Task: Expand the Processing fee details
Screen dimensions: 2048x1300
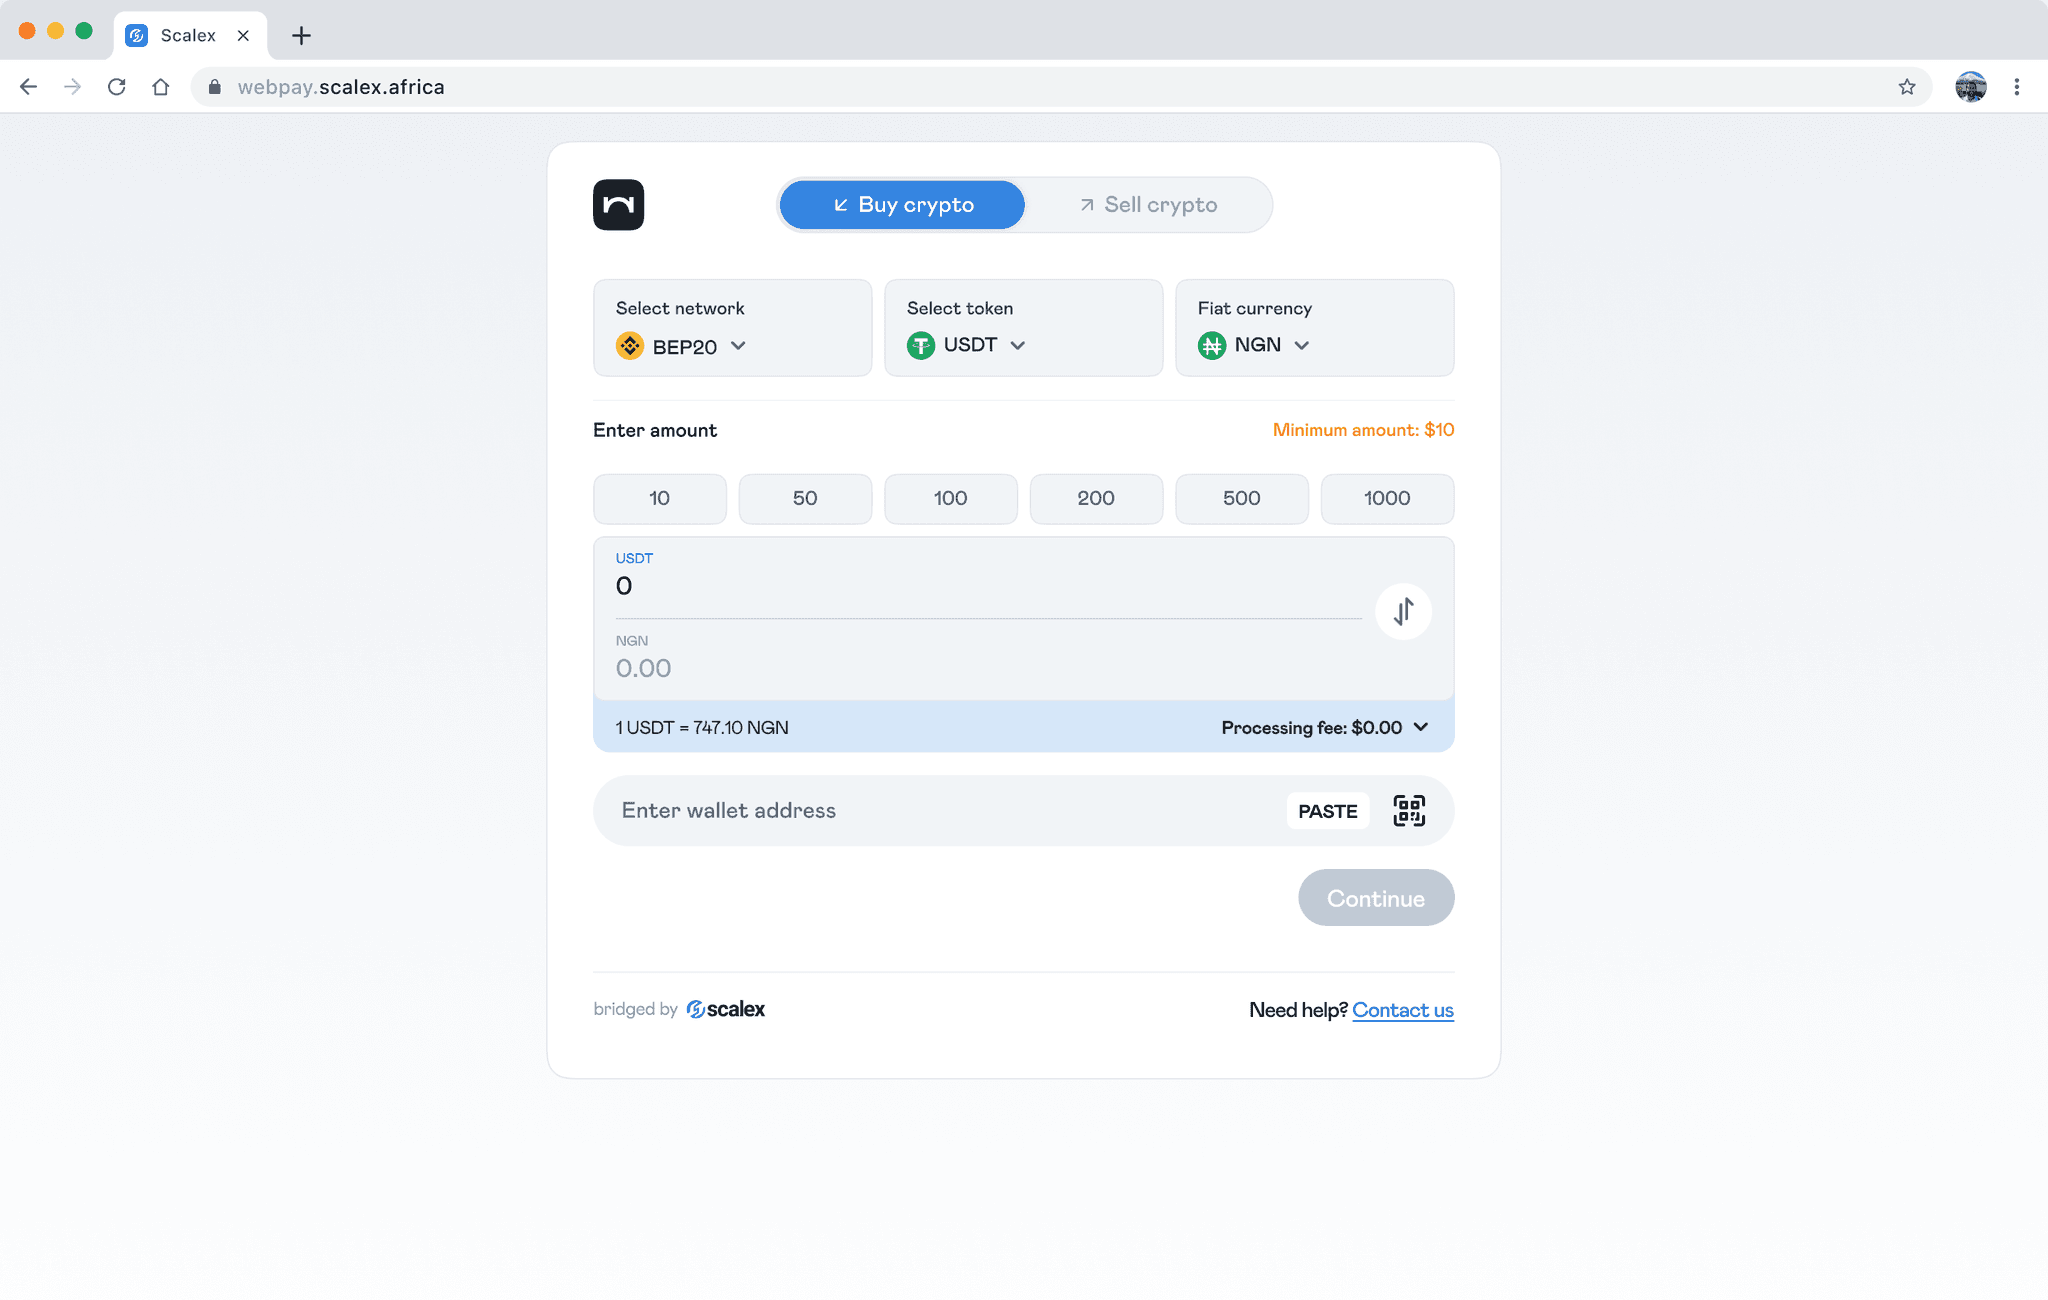Action: (x=1324, y=727)
